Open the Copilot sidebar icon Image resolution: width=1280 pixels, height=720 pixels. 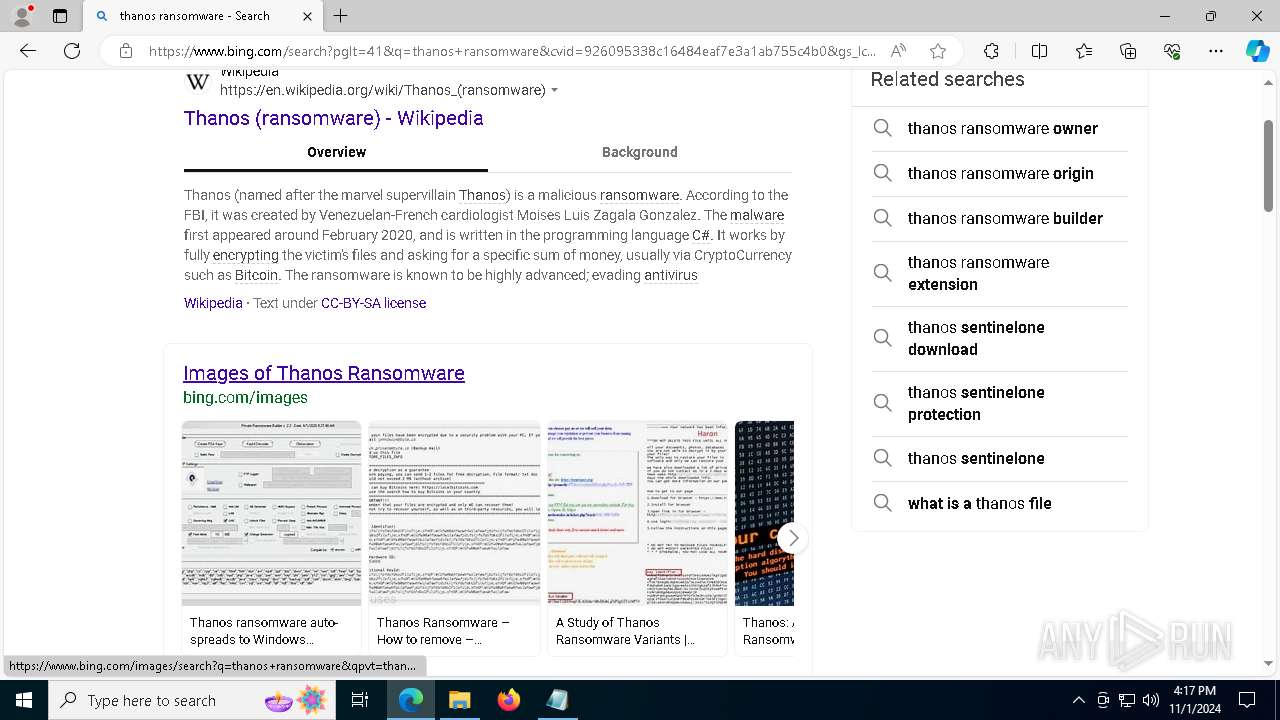pyautogui.click(x=1257, y=51)
